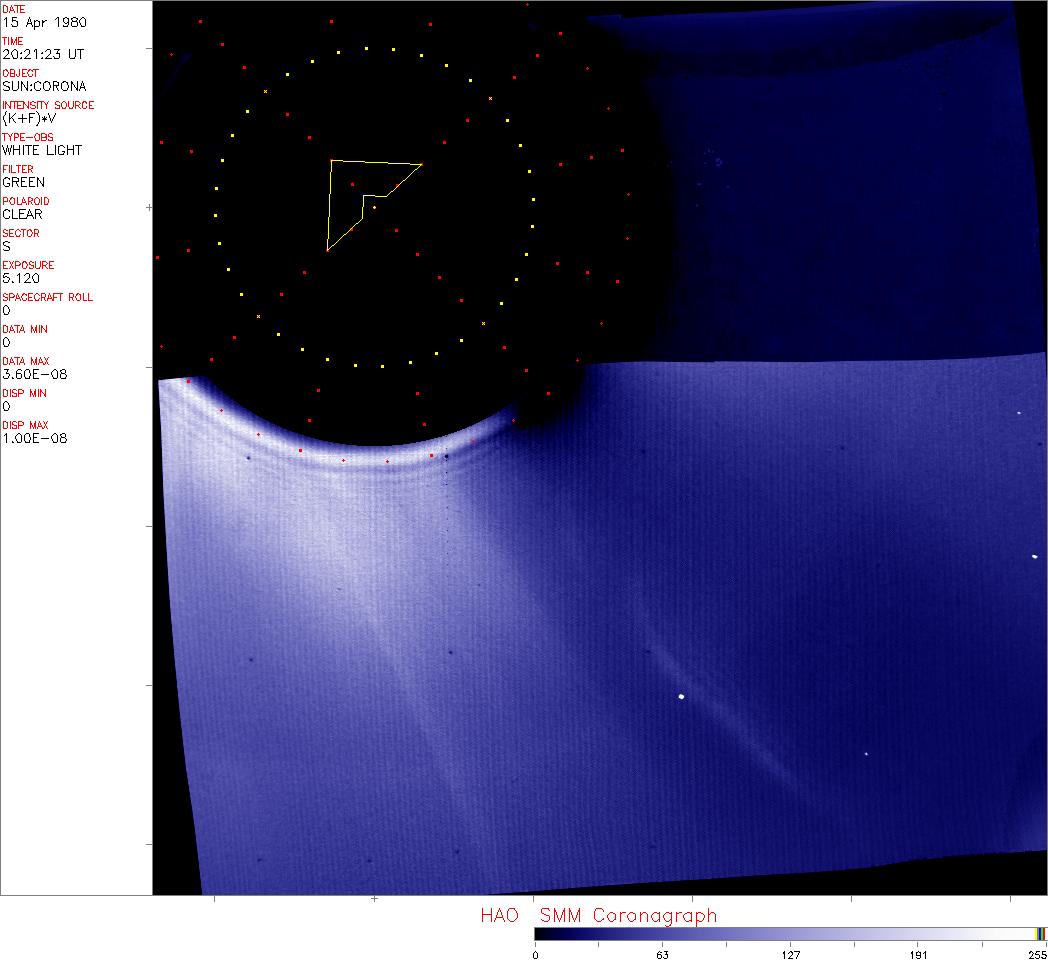Select the SUN:CORONA object value

point(44,86)
